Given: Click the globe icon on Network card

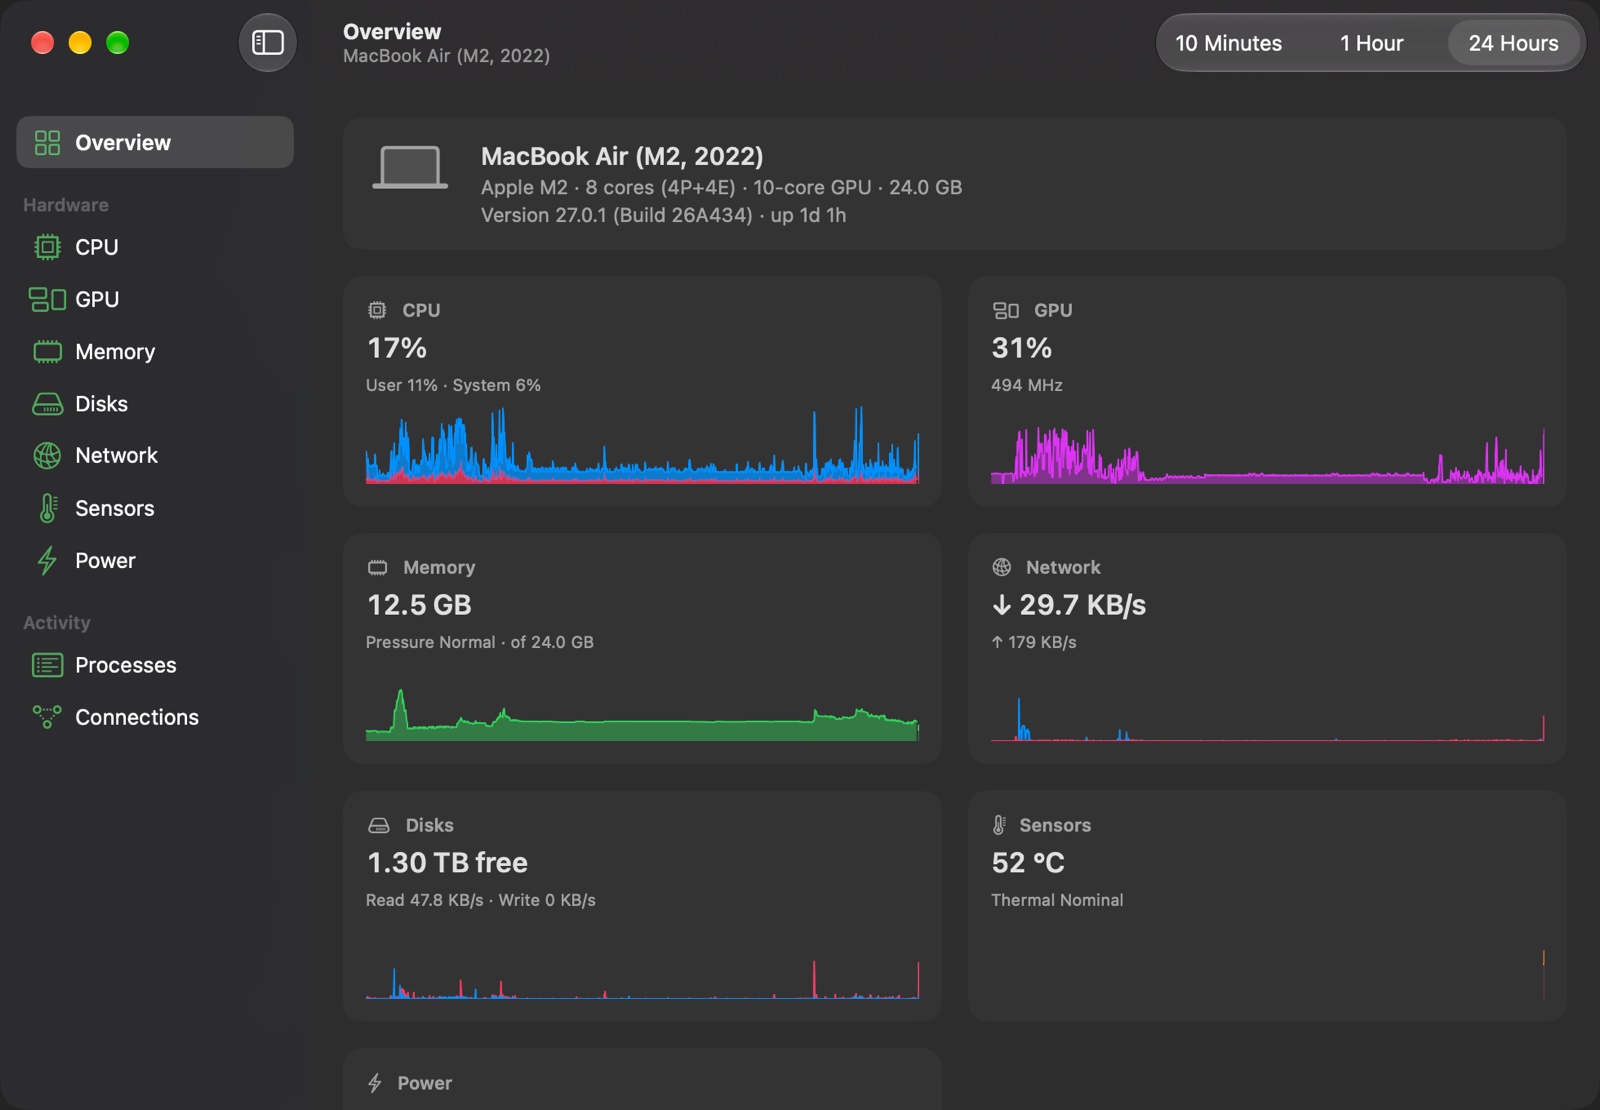Looking at the screenshot, I should [x=1002, y=567].
